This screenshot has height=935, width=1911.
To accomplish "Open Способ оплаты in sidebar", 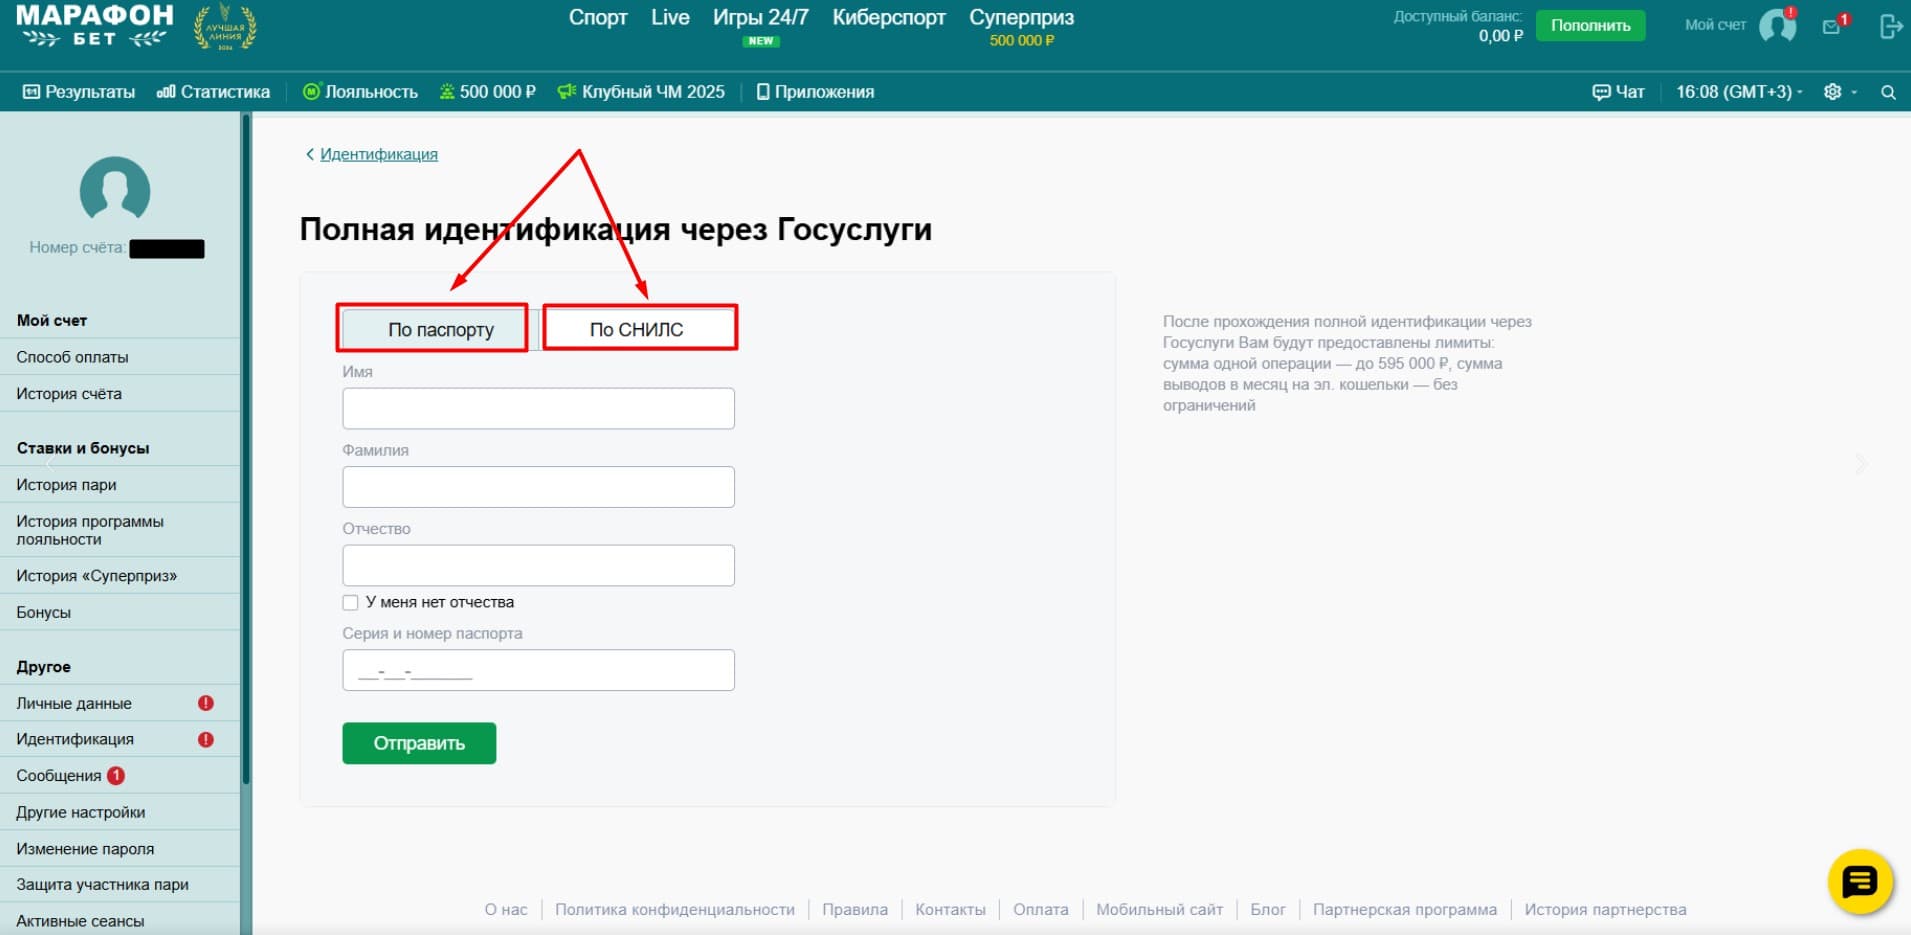I will tap(120, 357).
